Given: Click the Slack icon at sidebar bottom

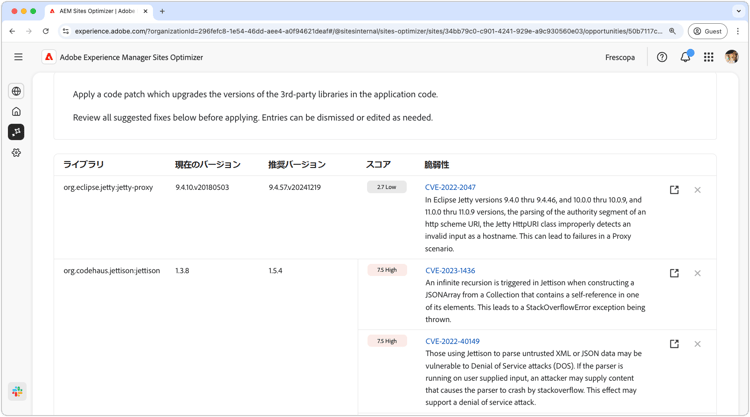Looking at the screenshot, I should coord(17,392).
